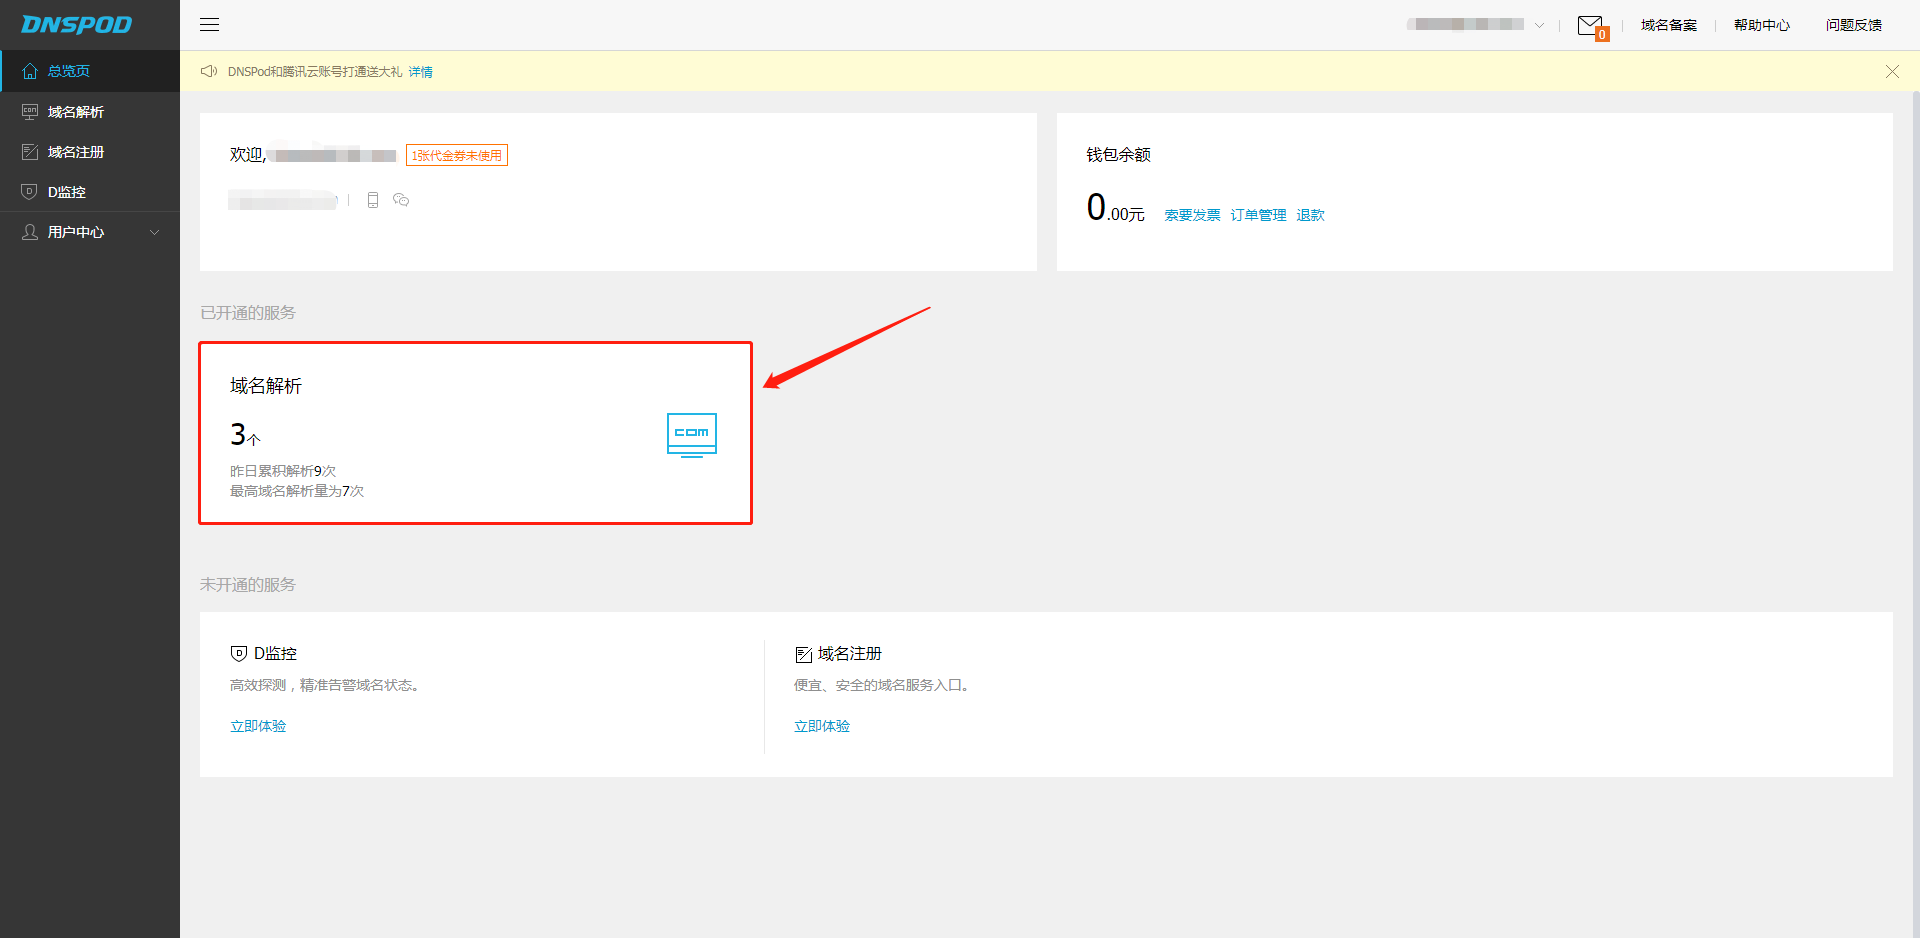This screenshot has width=1920, height=938.
Task: Click the mobile phone binding icon
Action: 373,200
